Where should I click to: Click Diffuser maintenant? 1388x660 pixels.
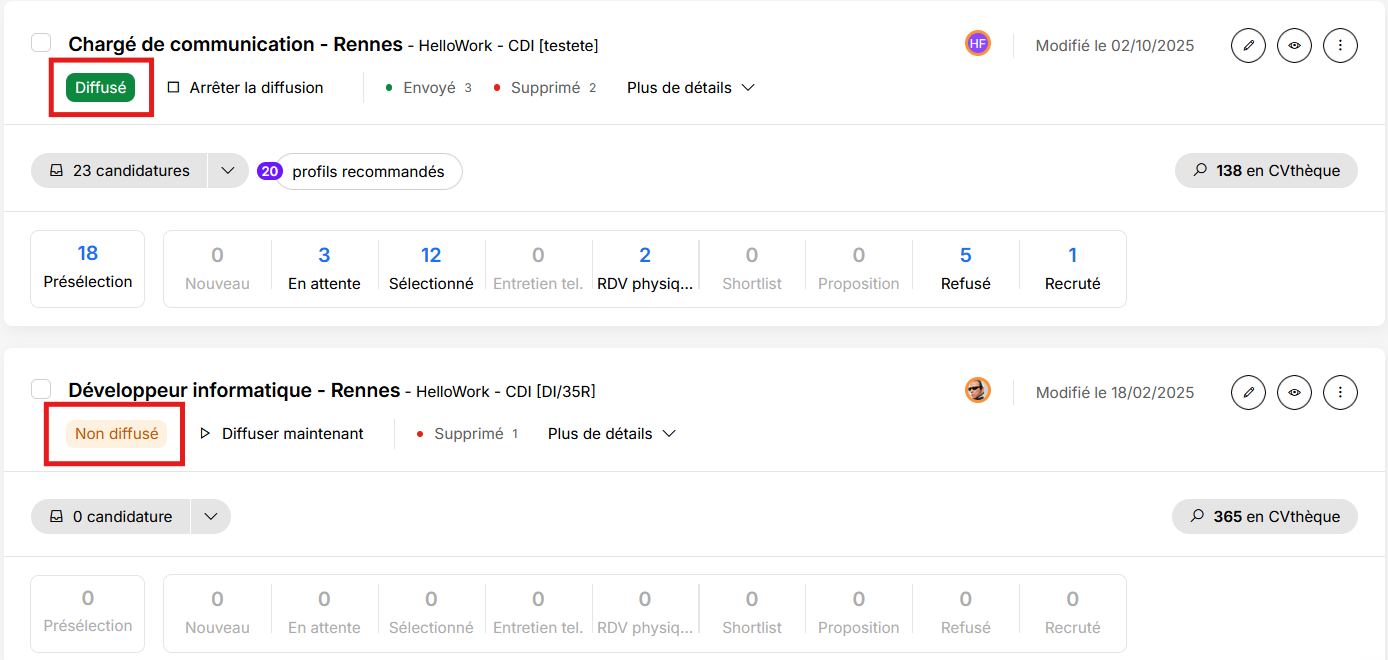tap(281, 434)
